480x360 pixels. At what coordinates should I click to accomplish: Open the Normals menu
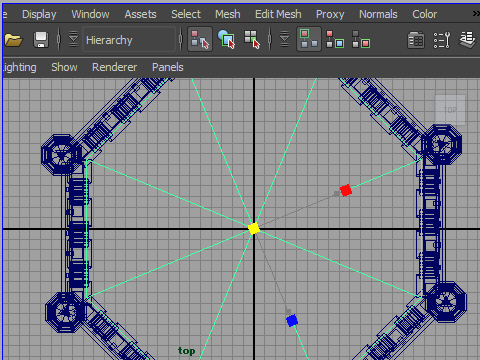pyautogui.click(x=378, y=14)
